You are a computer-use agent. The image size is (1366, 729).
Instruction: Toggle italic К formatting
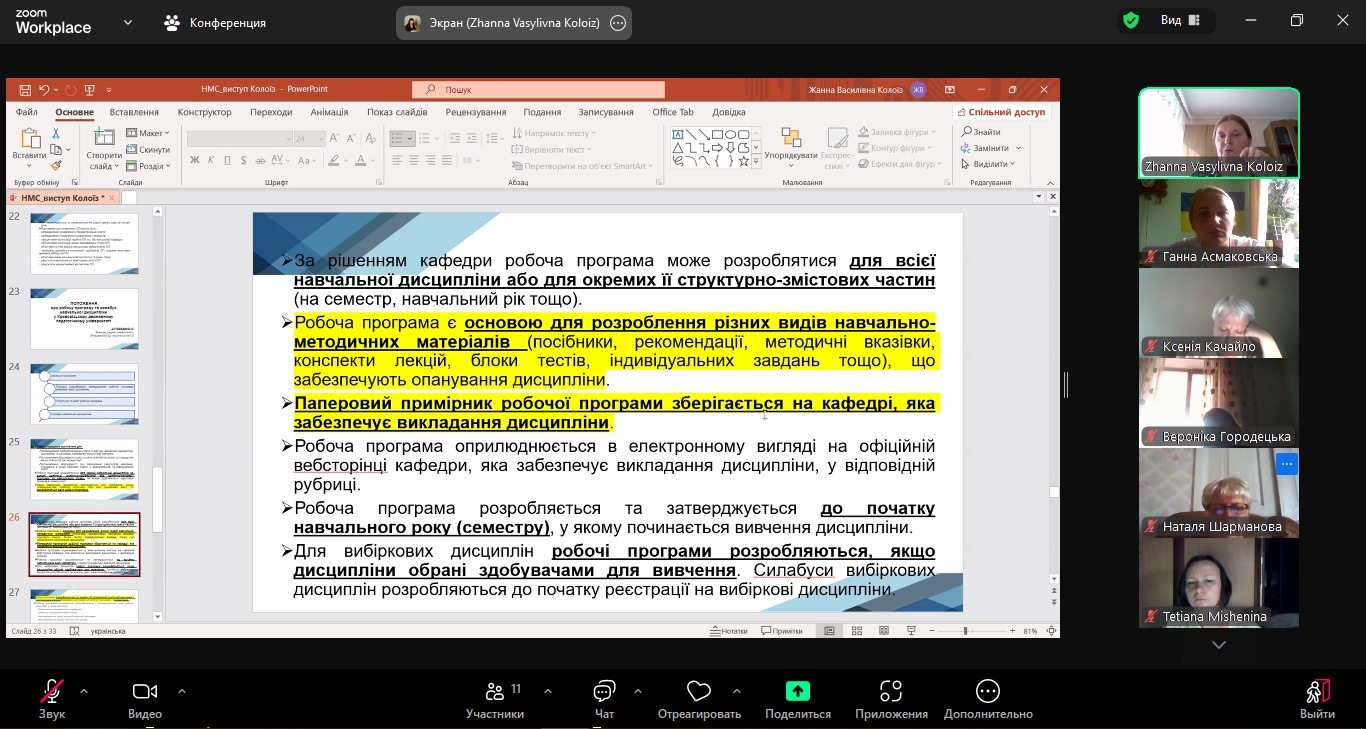tap(210, 160)
